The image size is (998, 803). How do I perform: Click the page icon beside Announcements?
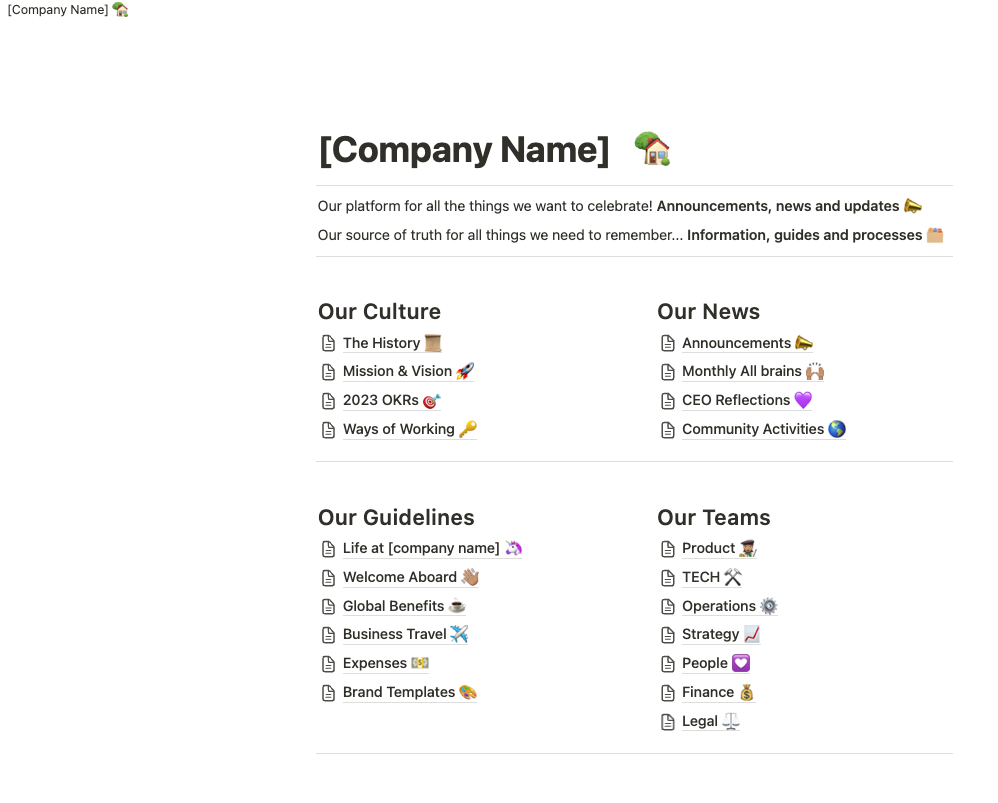point(668,343)
